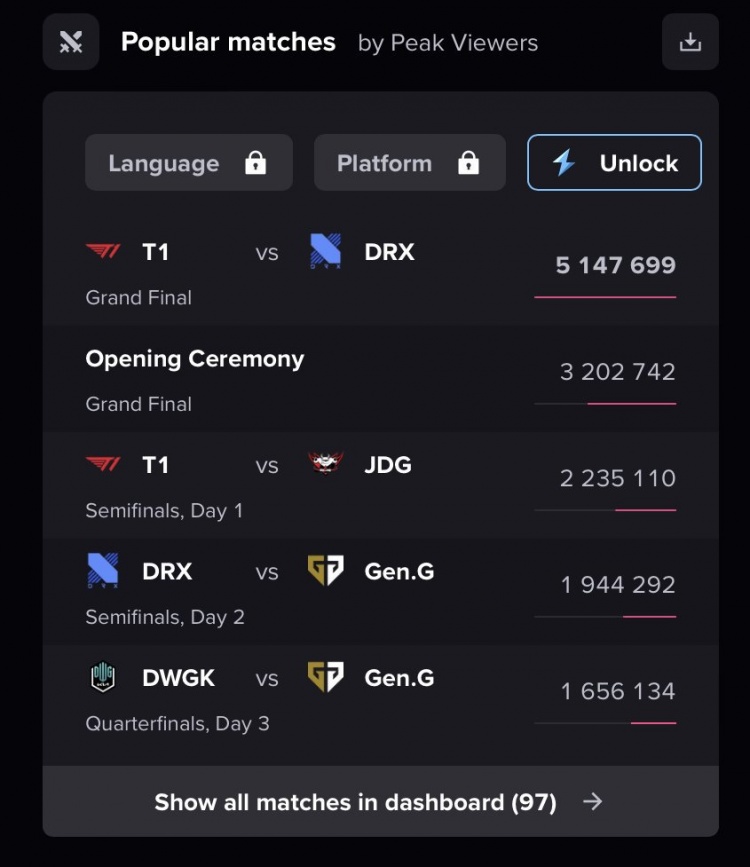Viewport: 750px width, 867px height.
Task: Click DRX logo in Semifinals Day 2
Action: (103, 571)
